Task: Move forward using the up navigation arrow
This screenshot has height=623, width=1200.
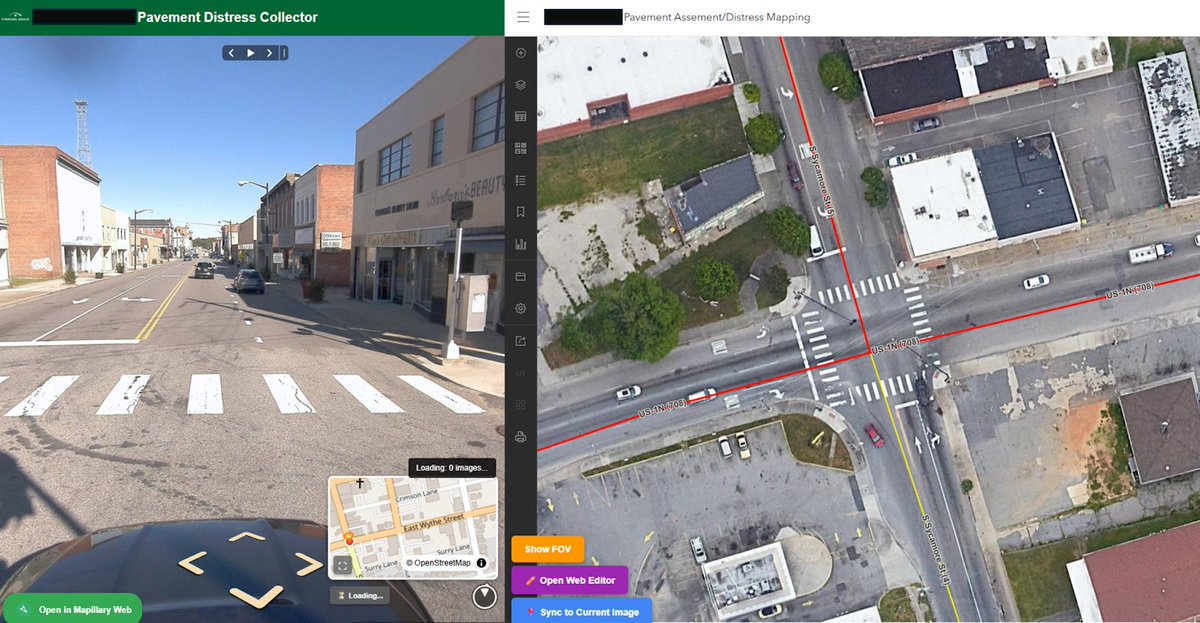Action: [x=246, y=537]
